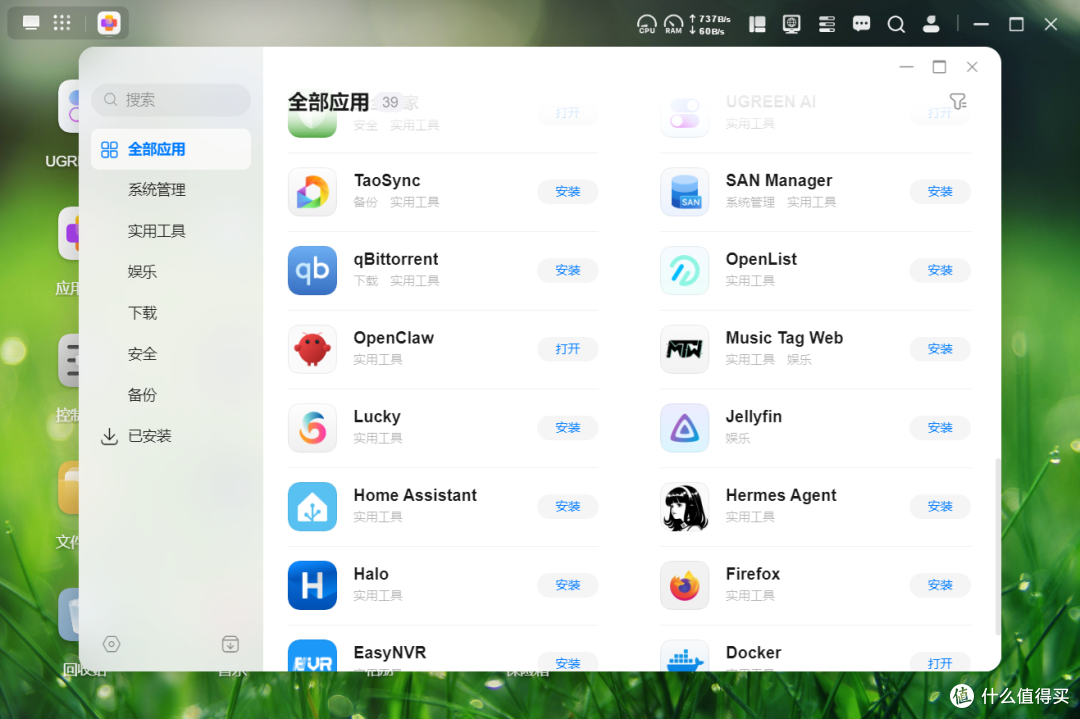Viewport: 1080px width, 719px height.
Task: Install Hermes Agent
Action: coord(939,506)
